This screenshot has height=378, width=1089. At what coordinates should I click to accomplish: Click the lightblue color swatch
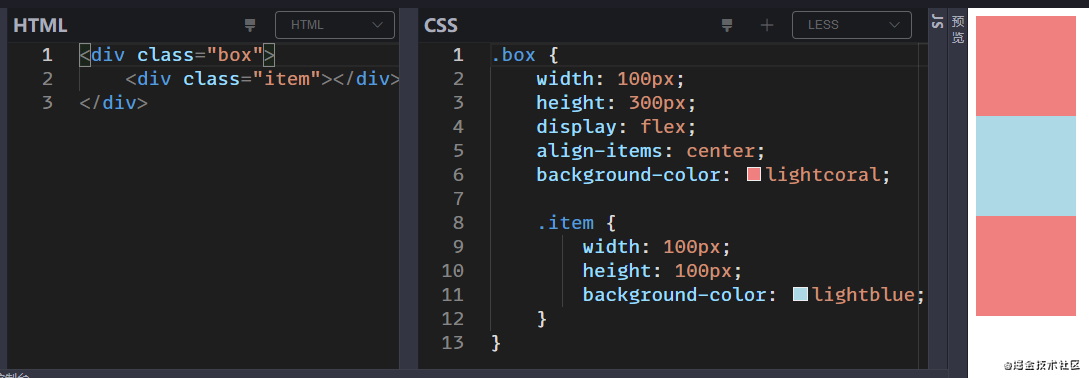[x=800, y=295]
